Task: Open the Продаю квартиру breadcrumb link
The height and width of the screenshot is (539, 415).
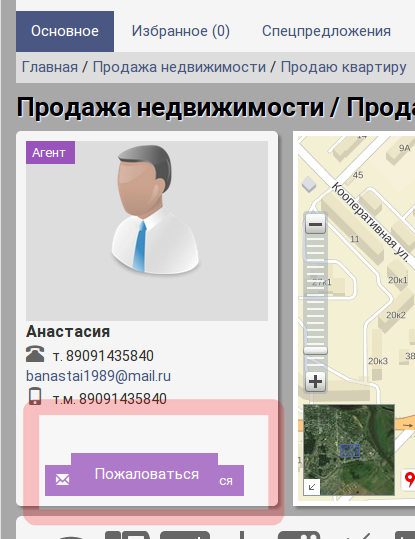Action: click(343, 67)
